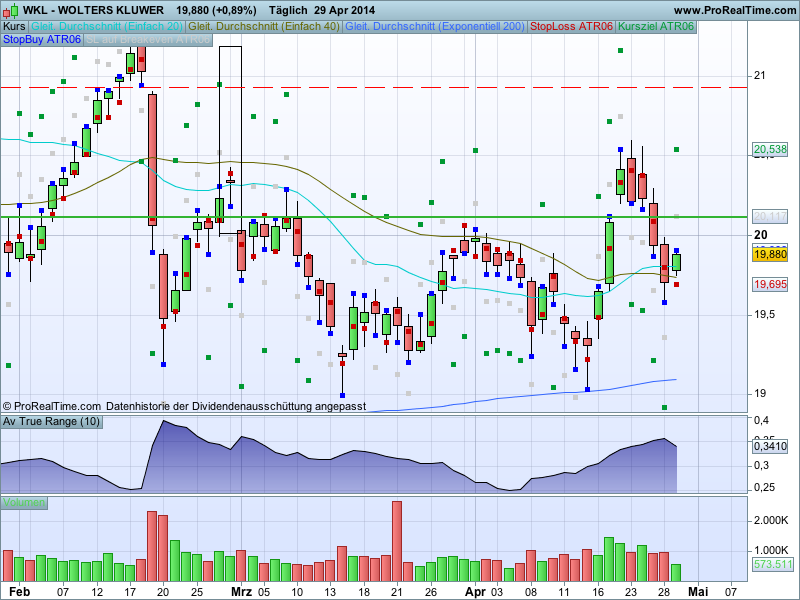Click the 29 Apr 2014 date text
Viewport: 800px width, 600px height.
coord(344,10)
